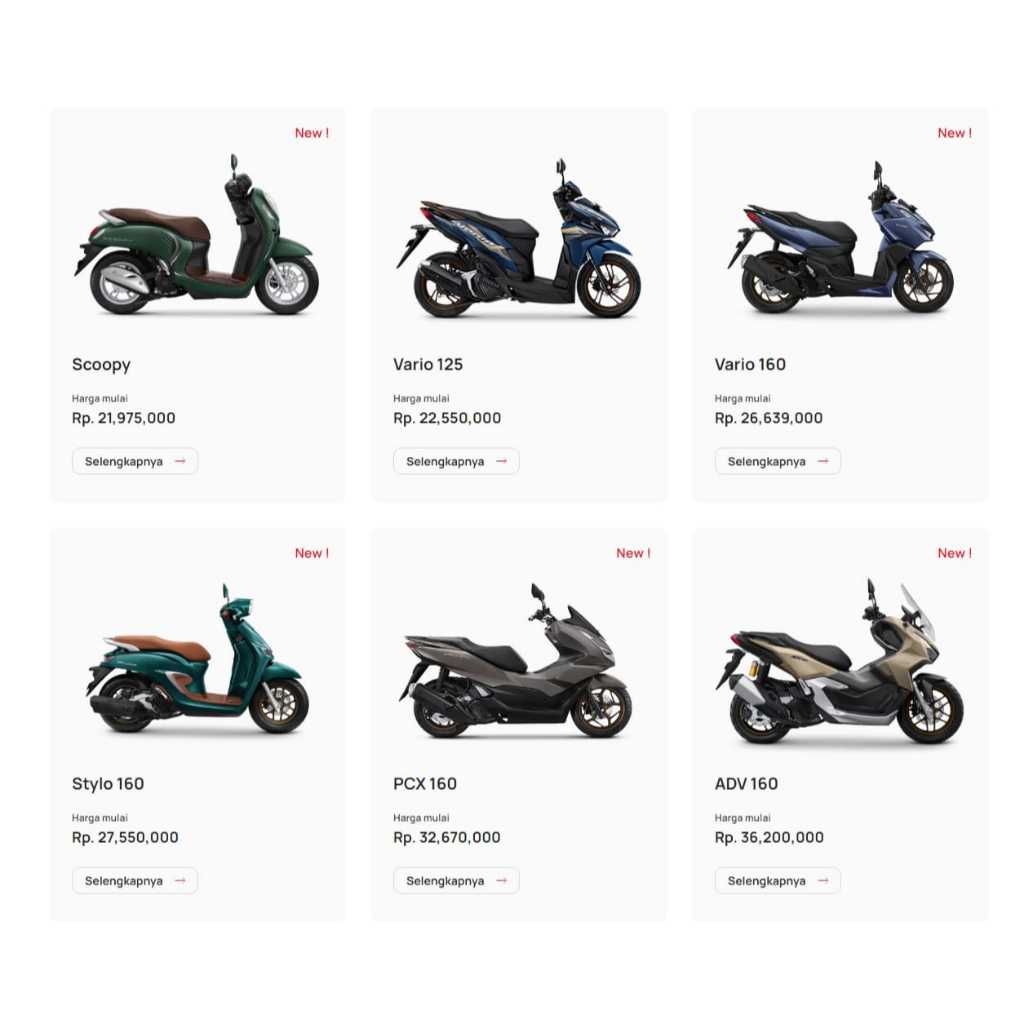
Task: Select the Vario 125 motorcycle picture
Action: click(518, 238)
